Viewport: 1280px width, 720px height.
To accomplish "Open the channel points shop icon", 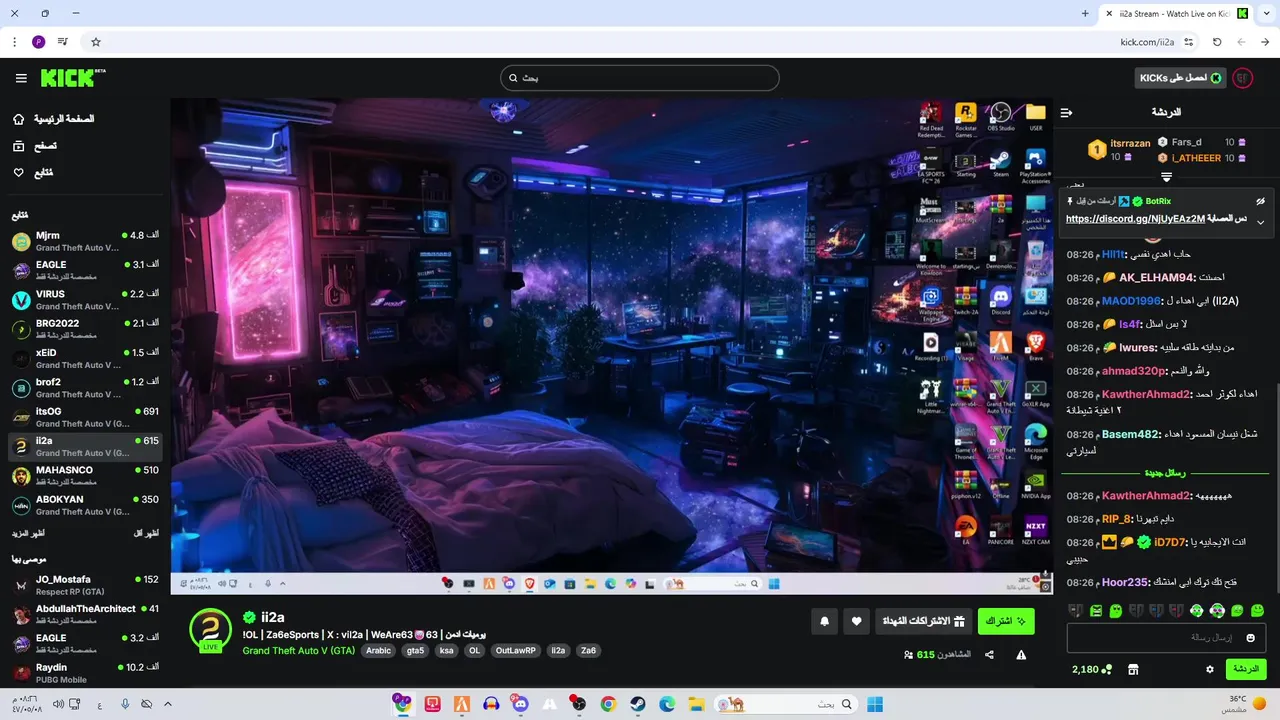I will pos(1133,669).
